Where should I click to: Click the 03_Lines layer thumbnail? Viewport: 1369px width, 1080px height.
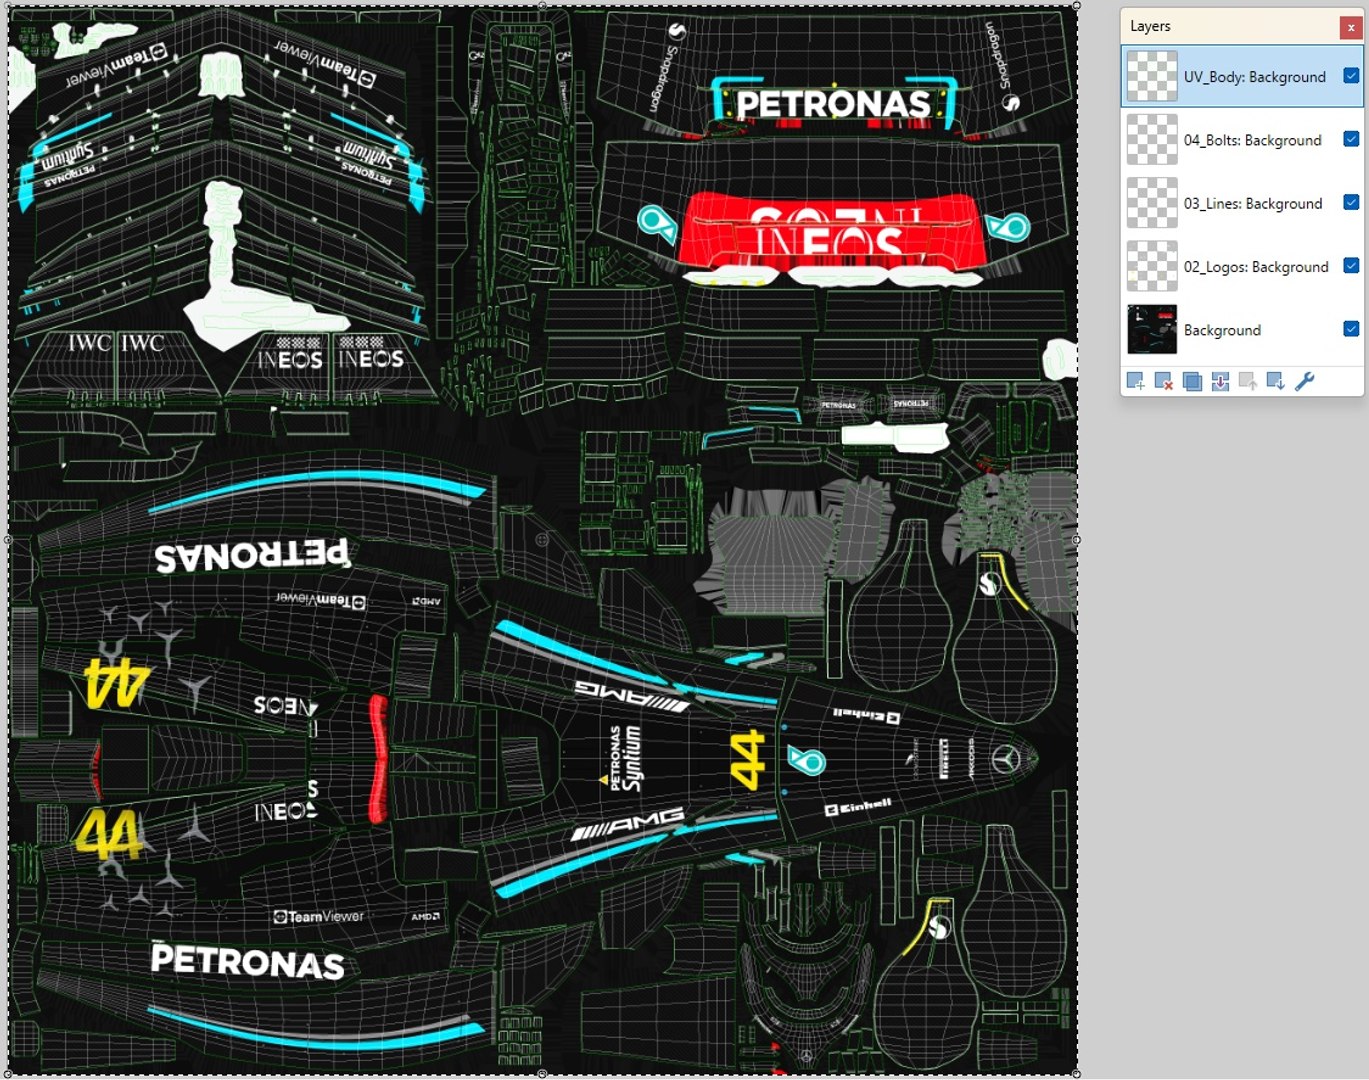(1152, 202)
